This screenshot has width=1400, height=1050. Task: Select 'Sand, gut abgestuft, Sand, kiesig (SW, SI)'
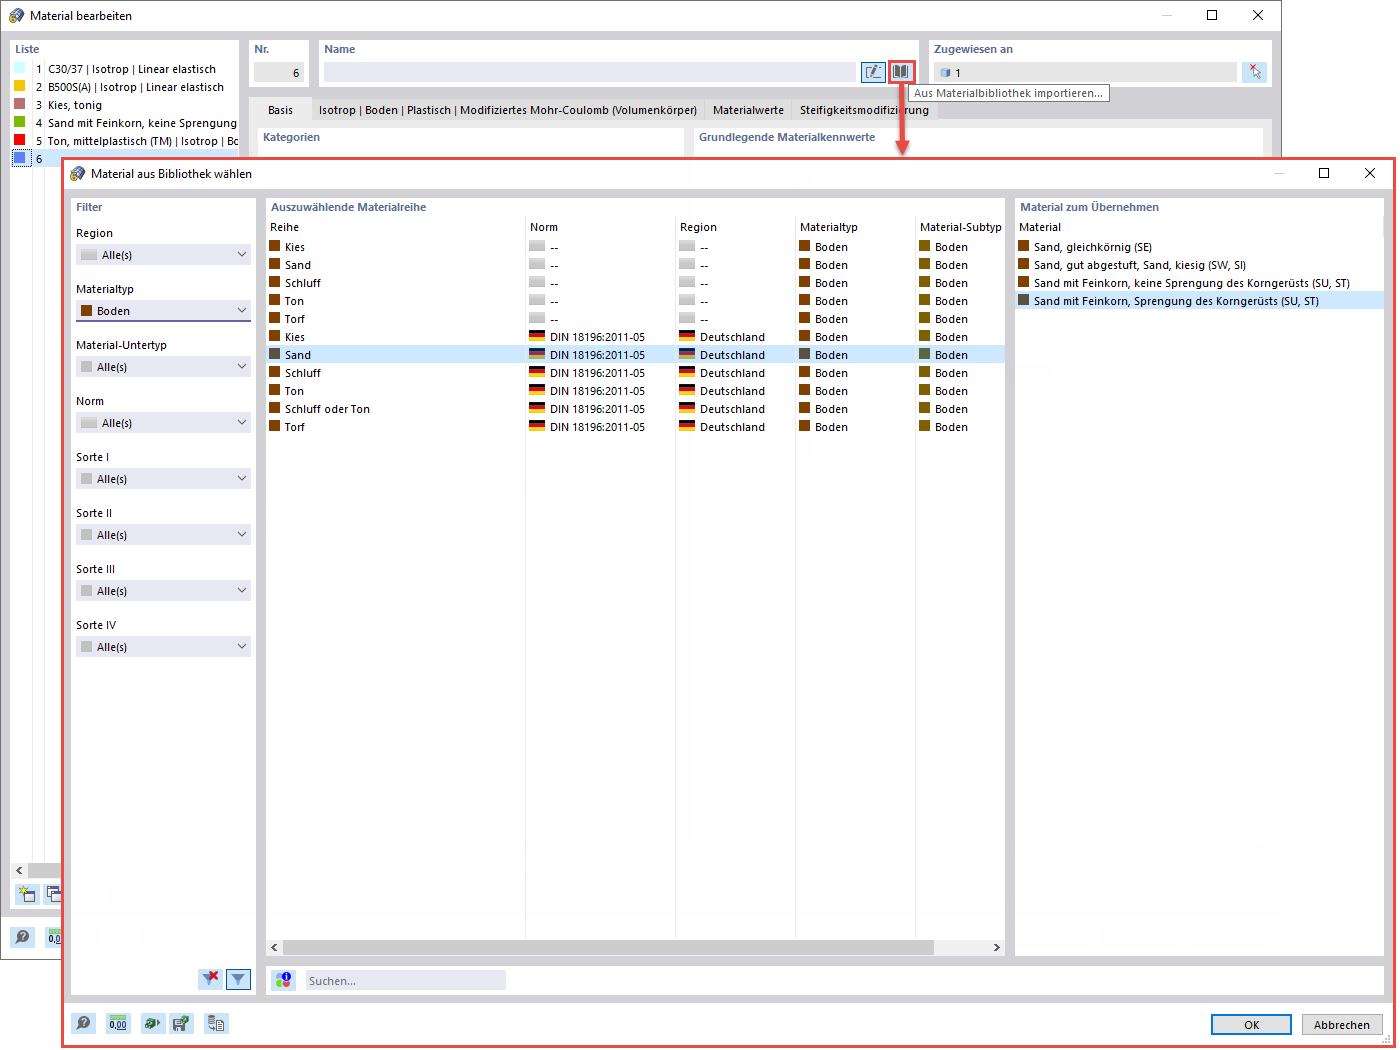point(1199,264)
